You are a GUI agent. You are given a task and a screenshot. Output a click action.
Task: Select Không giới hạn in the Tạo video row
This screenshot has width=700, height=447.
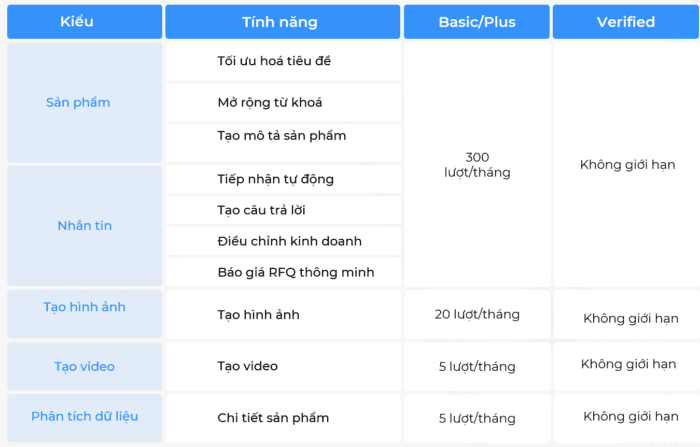pyautogui.click(x=627, y=364)
